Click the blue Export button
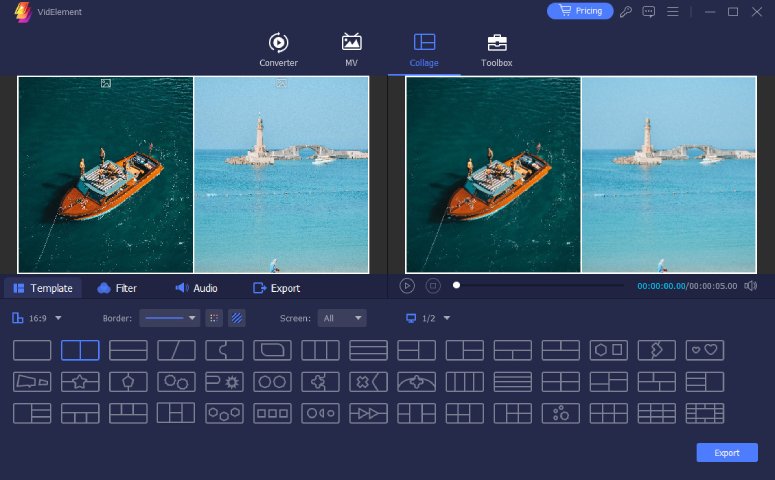The image size is (775, 480). [x=727, y=452]
